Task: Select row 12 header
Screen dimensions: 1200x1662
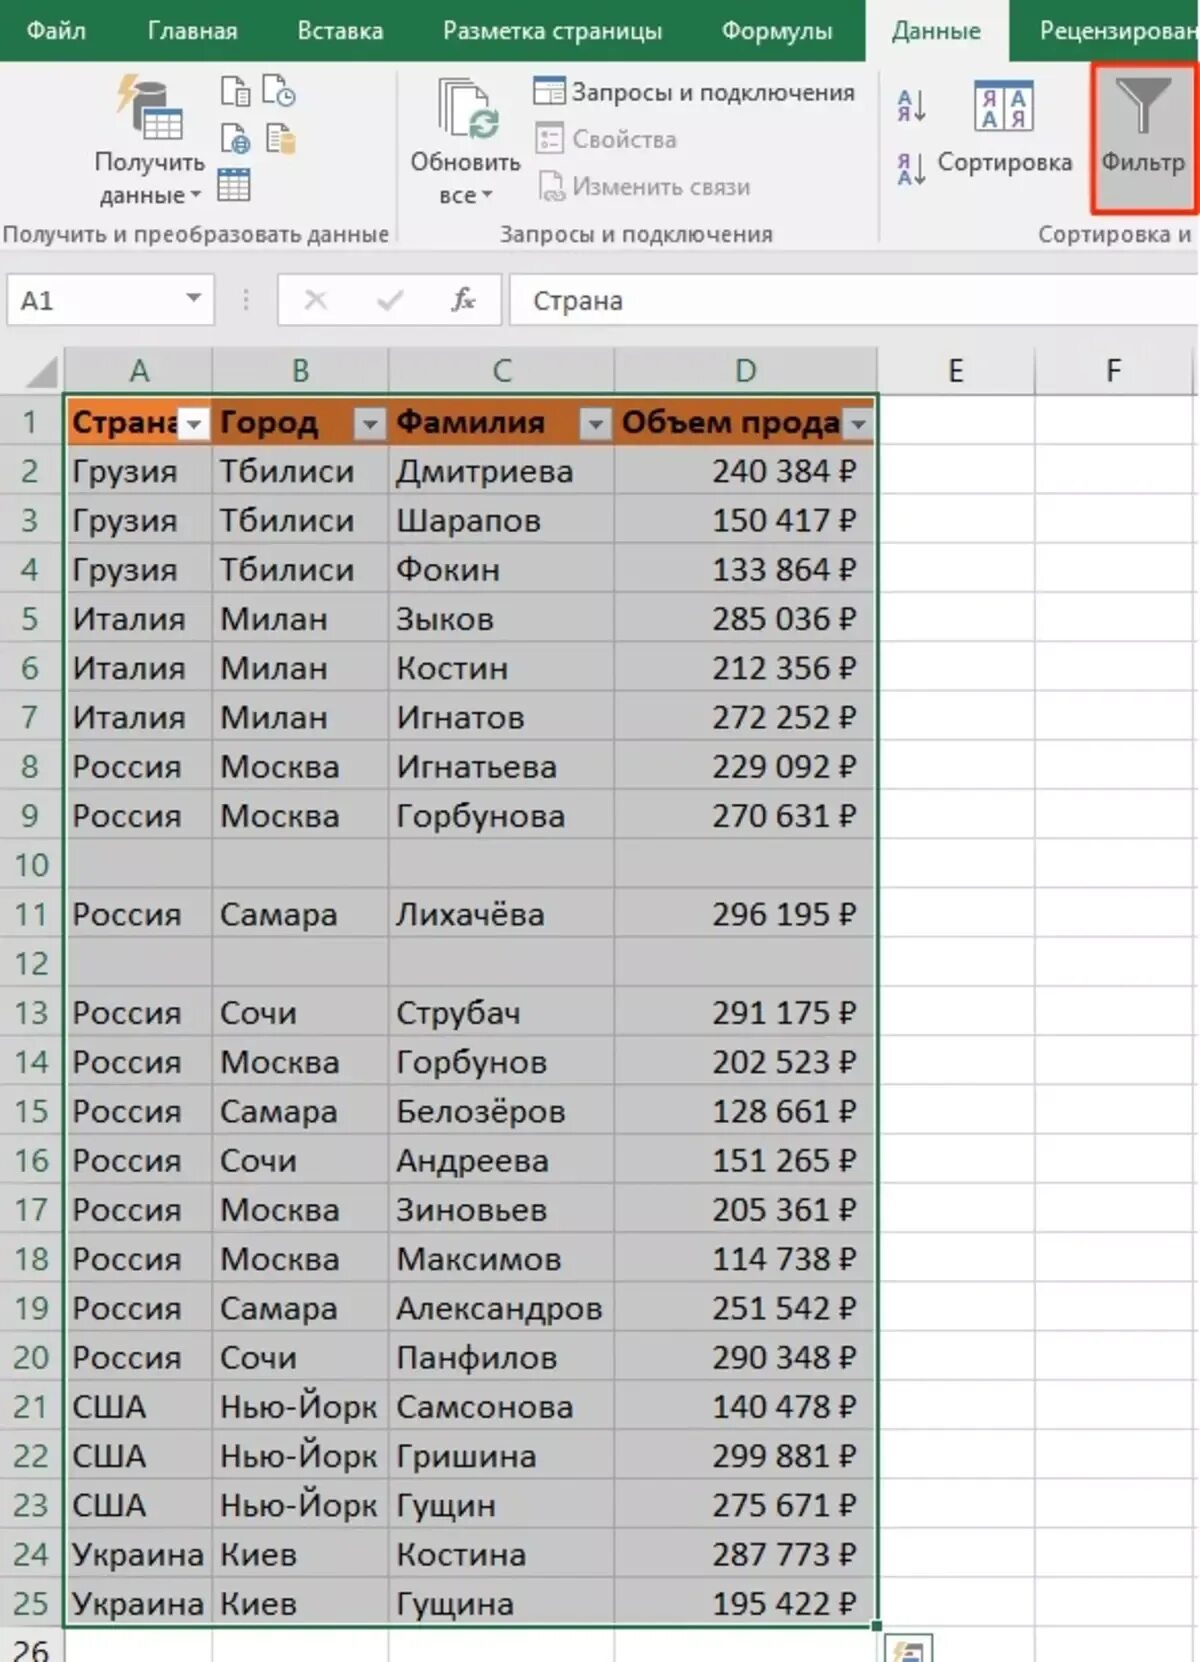Action: coord(31,964)
